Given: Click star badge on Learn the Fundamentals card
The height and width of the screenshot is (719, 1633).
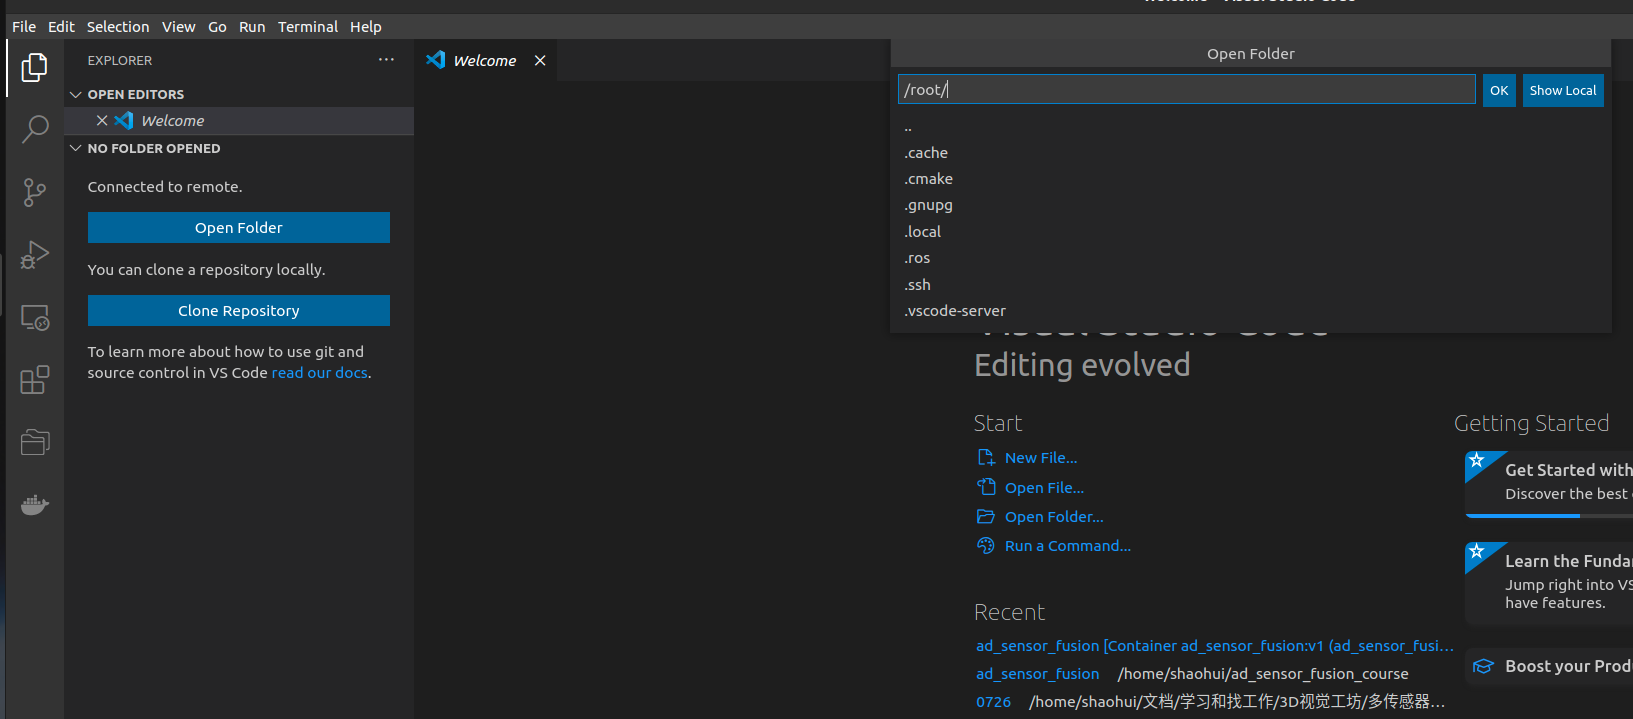Looking at the screenshot, I should (x=1477, y=552).
